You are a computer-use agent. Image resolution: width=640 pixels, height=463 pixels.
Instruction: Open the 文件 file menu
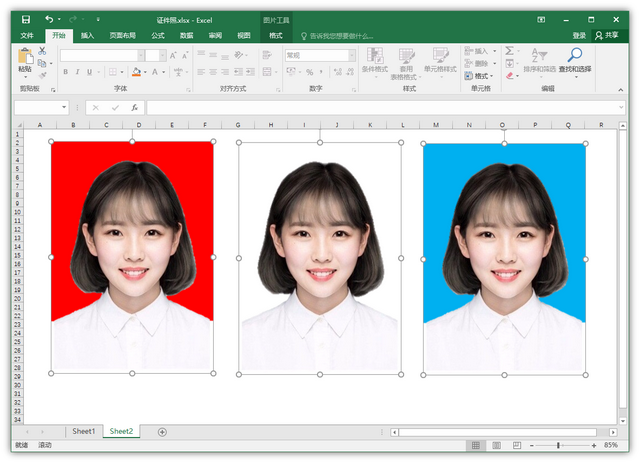27,35
